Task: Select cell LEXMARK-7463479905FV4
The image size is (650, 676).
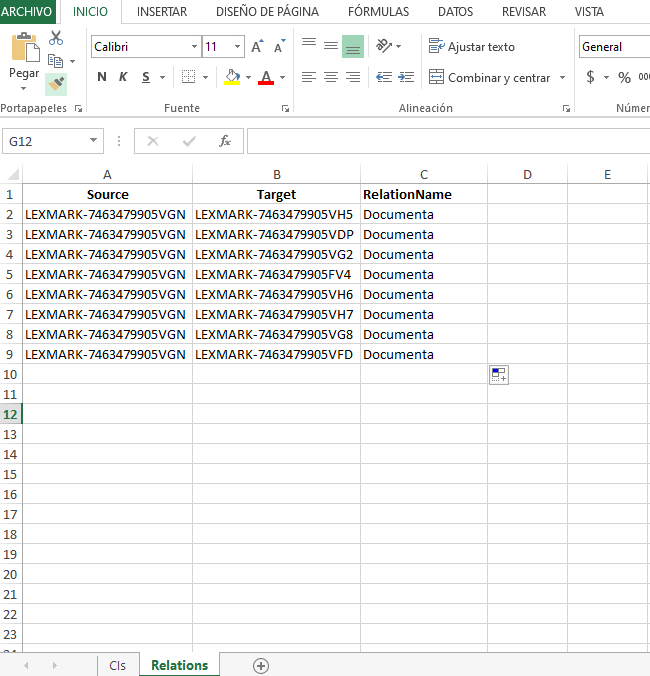Action: pos(276,275)
